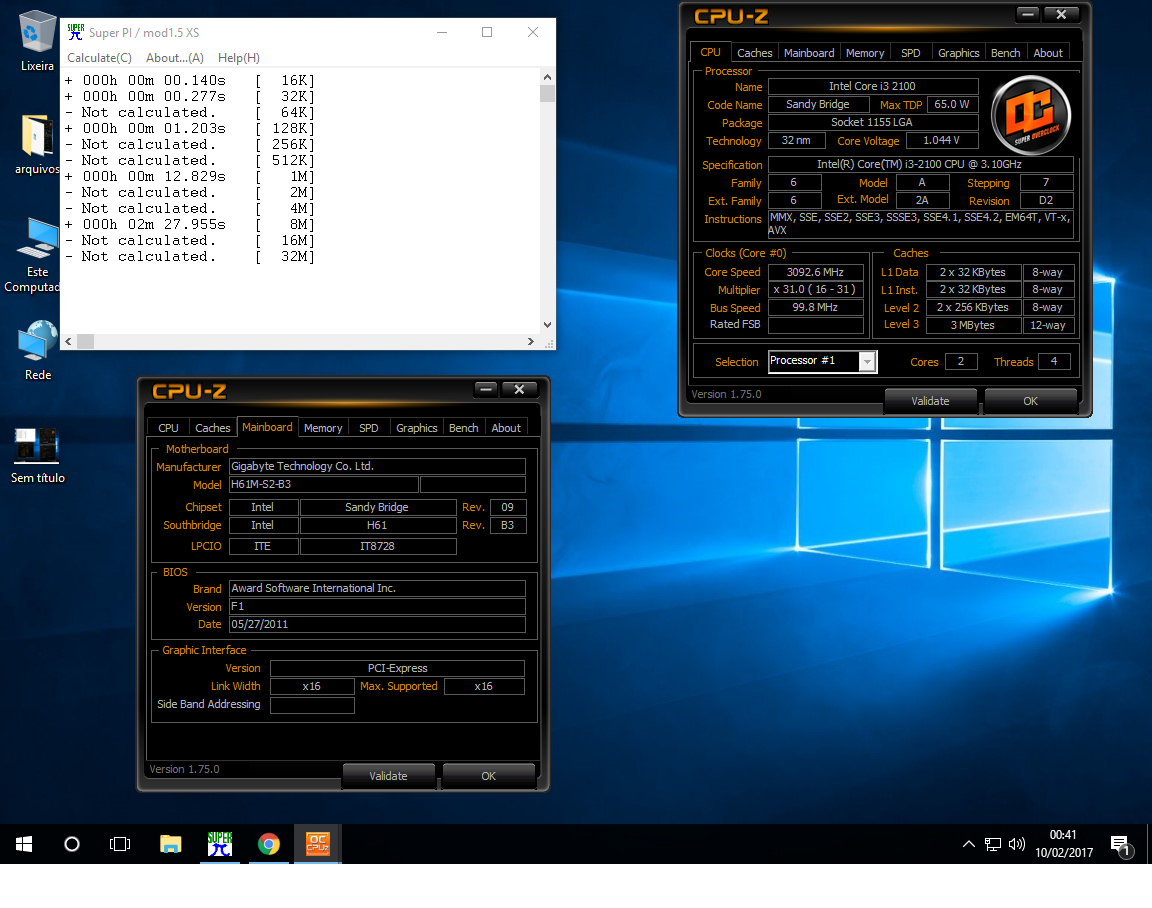Click Super PI horizontal scrollbar right arrow

[530, 341]
